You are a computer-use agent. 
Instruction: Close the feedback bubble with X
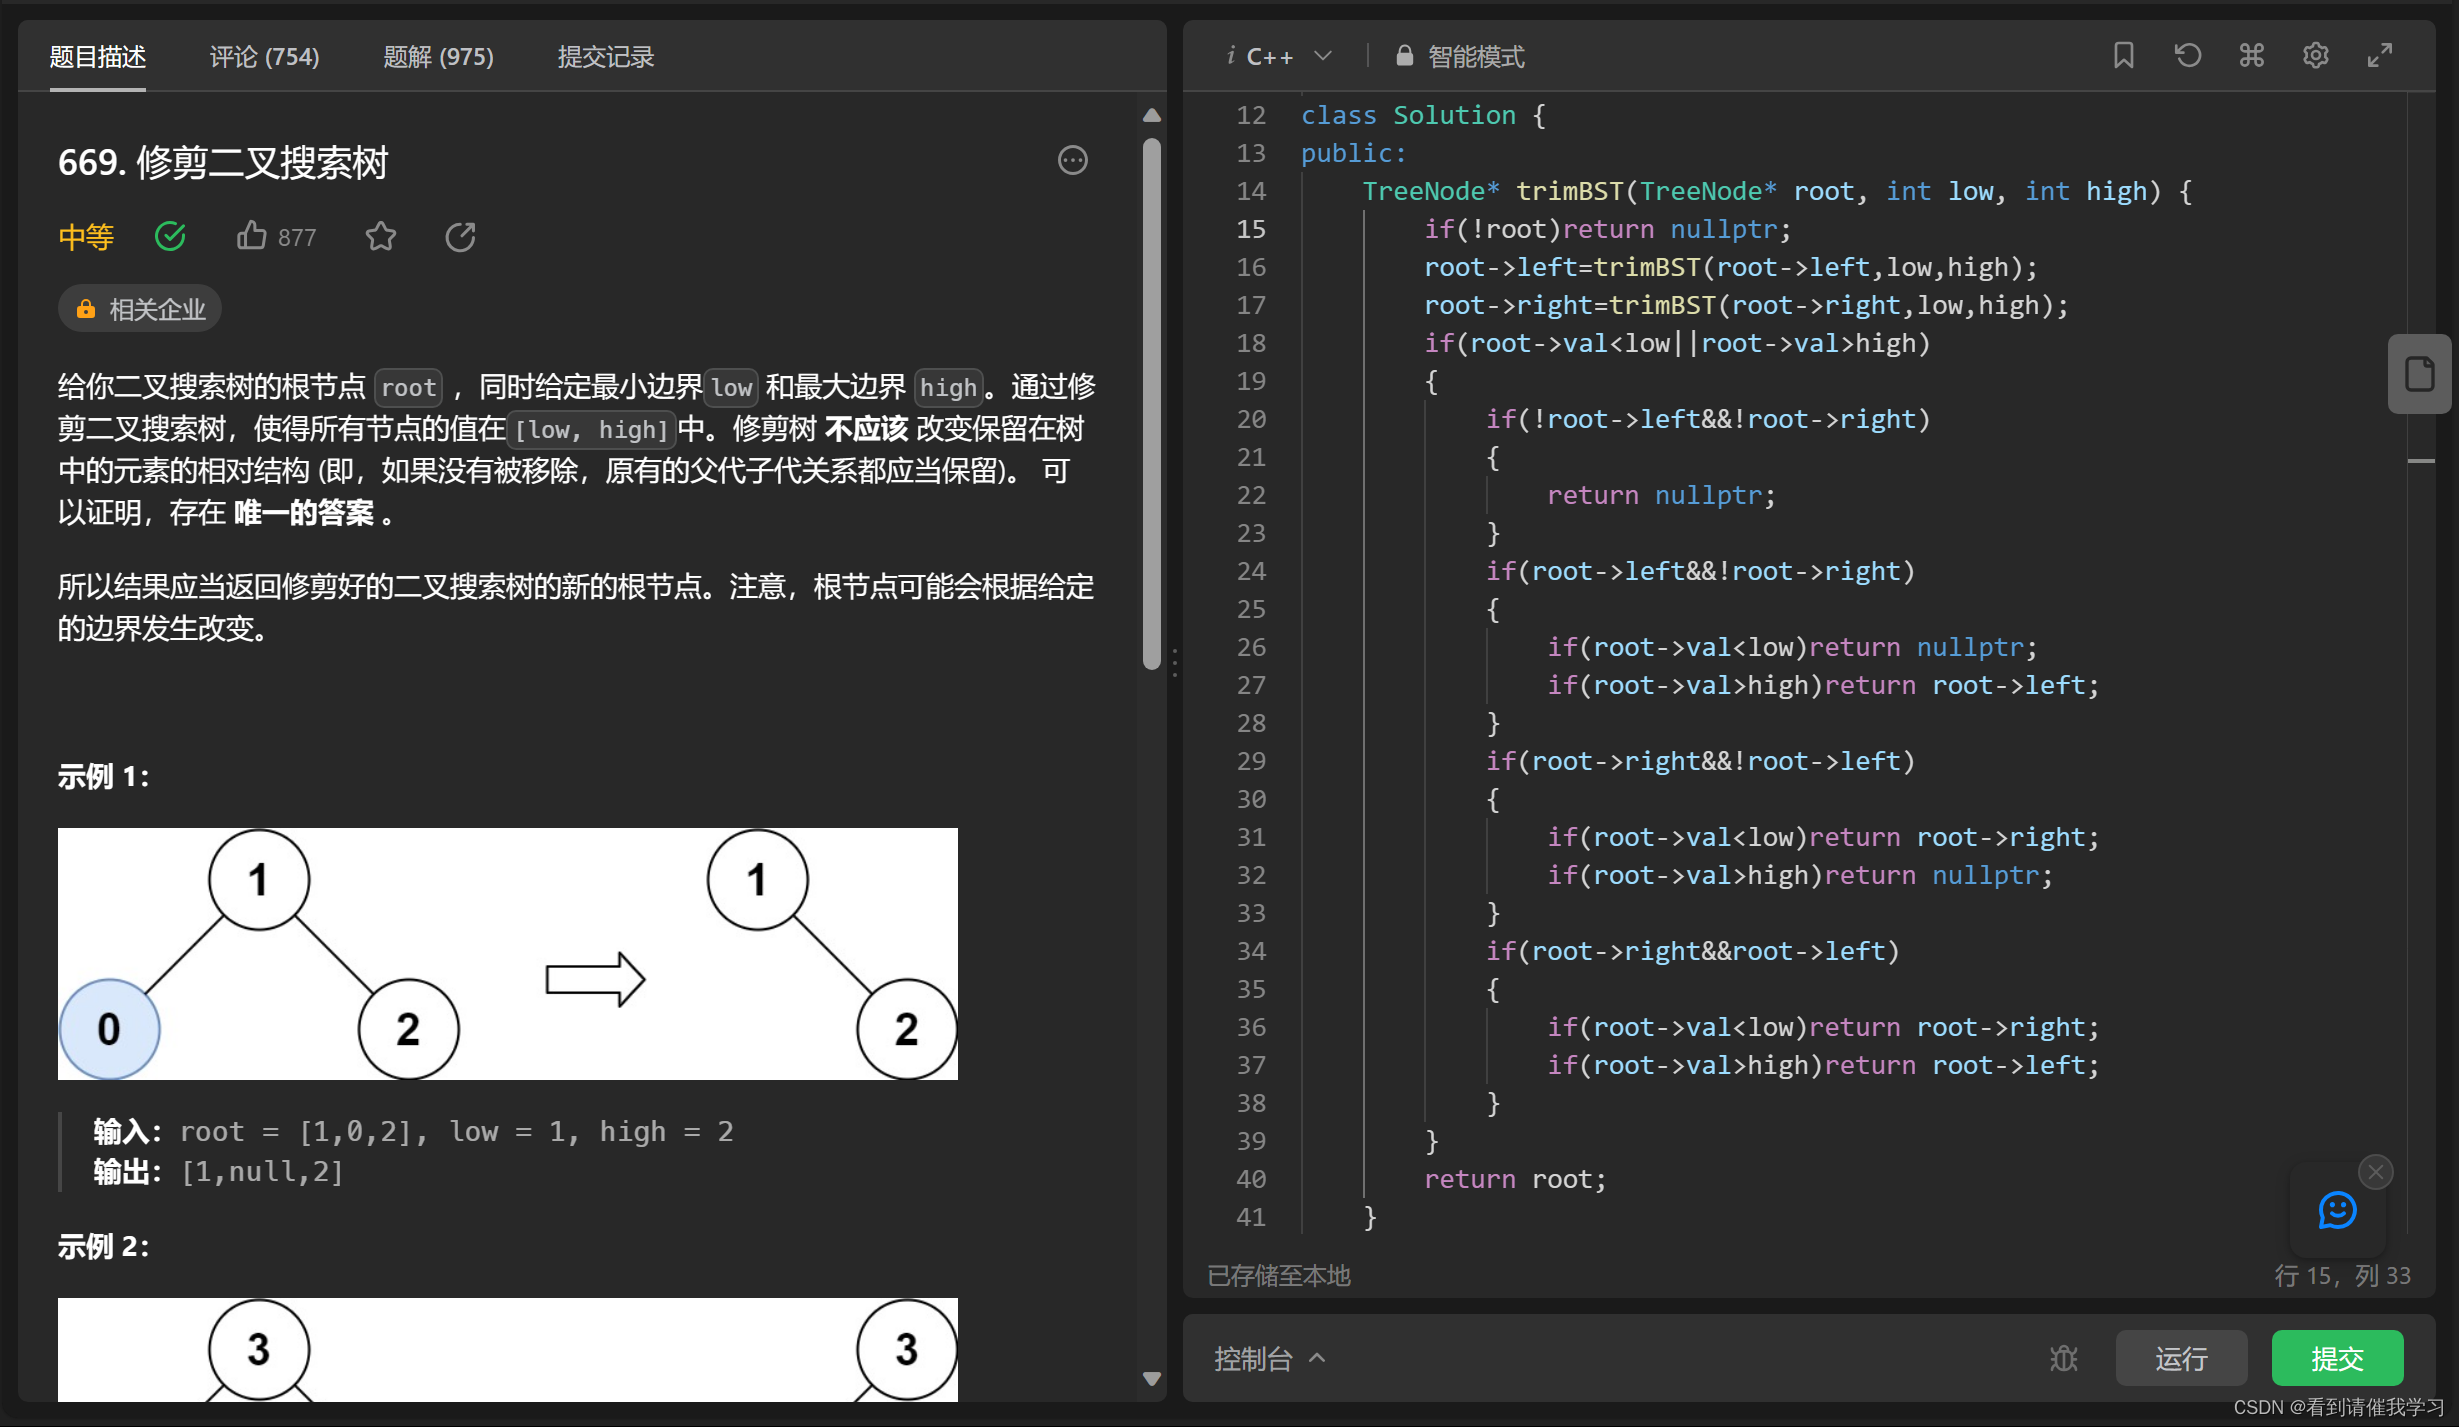[2375, 1171]
